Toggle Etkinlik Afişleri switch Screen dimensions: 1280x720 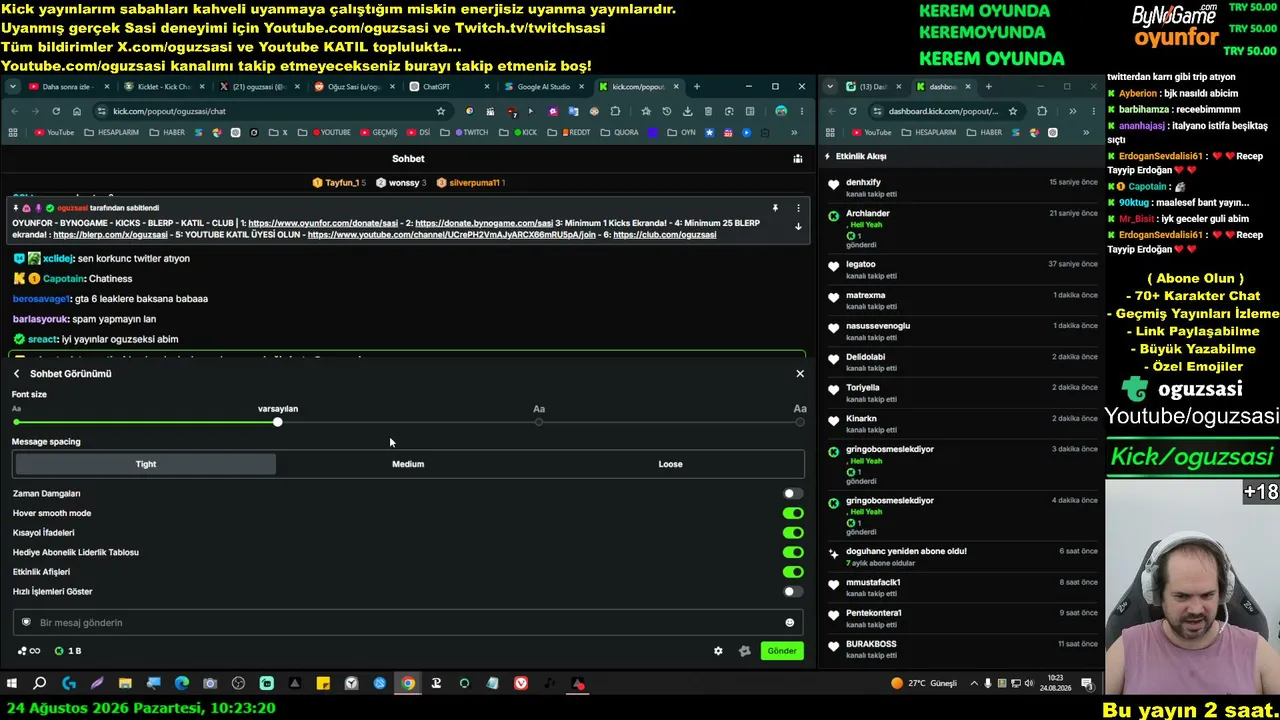click(793, 572)
